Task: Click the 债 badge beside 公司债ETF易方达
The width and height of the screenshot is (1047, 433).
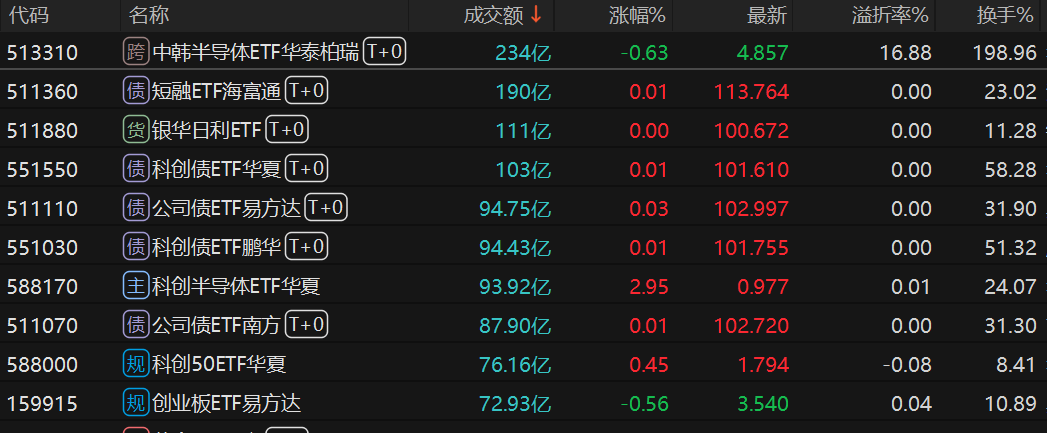Action: (x=136, y=208)
